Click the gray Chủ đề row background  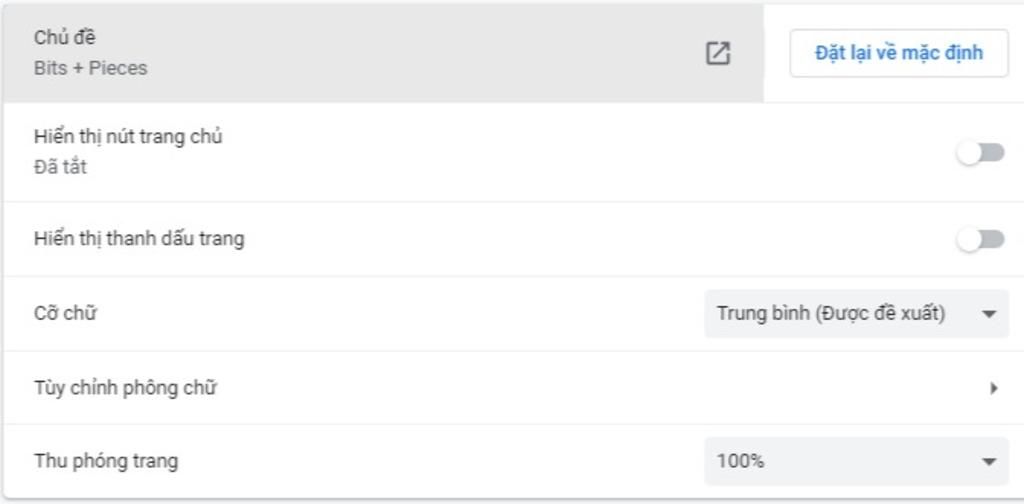click(x=383, y=53)
